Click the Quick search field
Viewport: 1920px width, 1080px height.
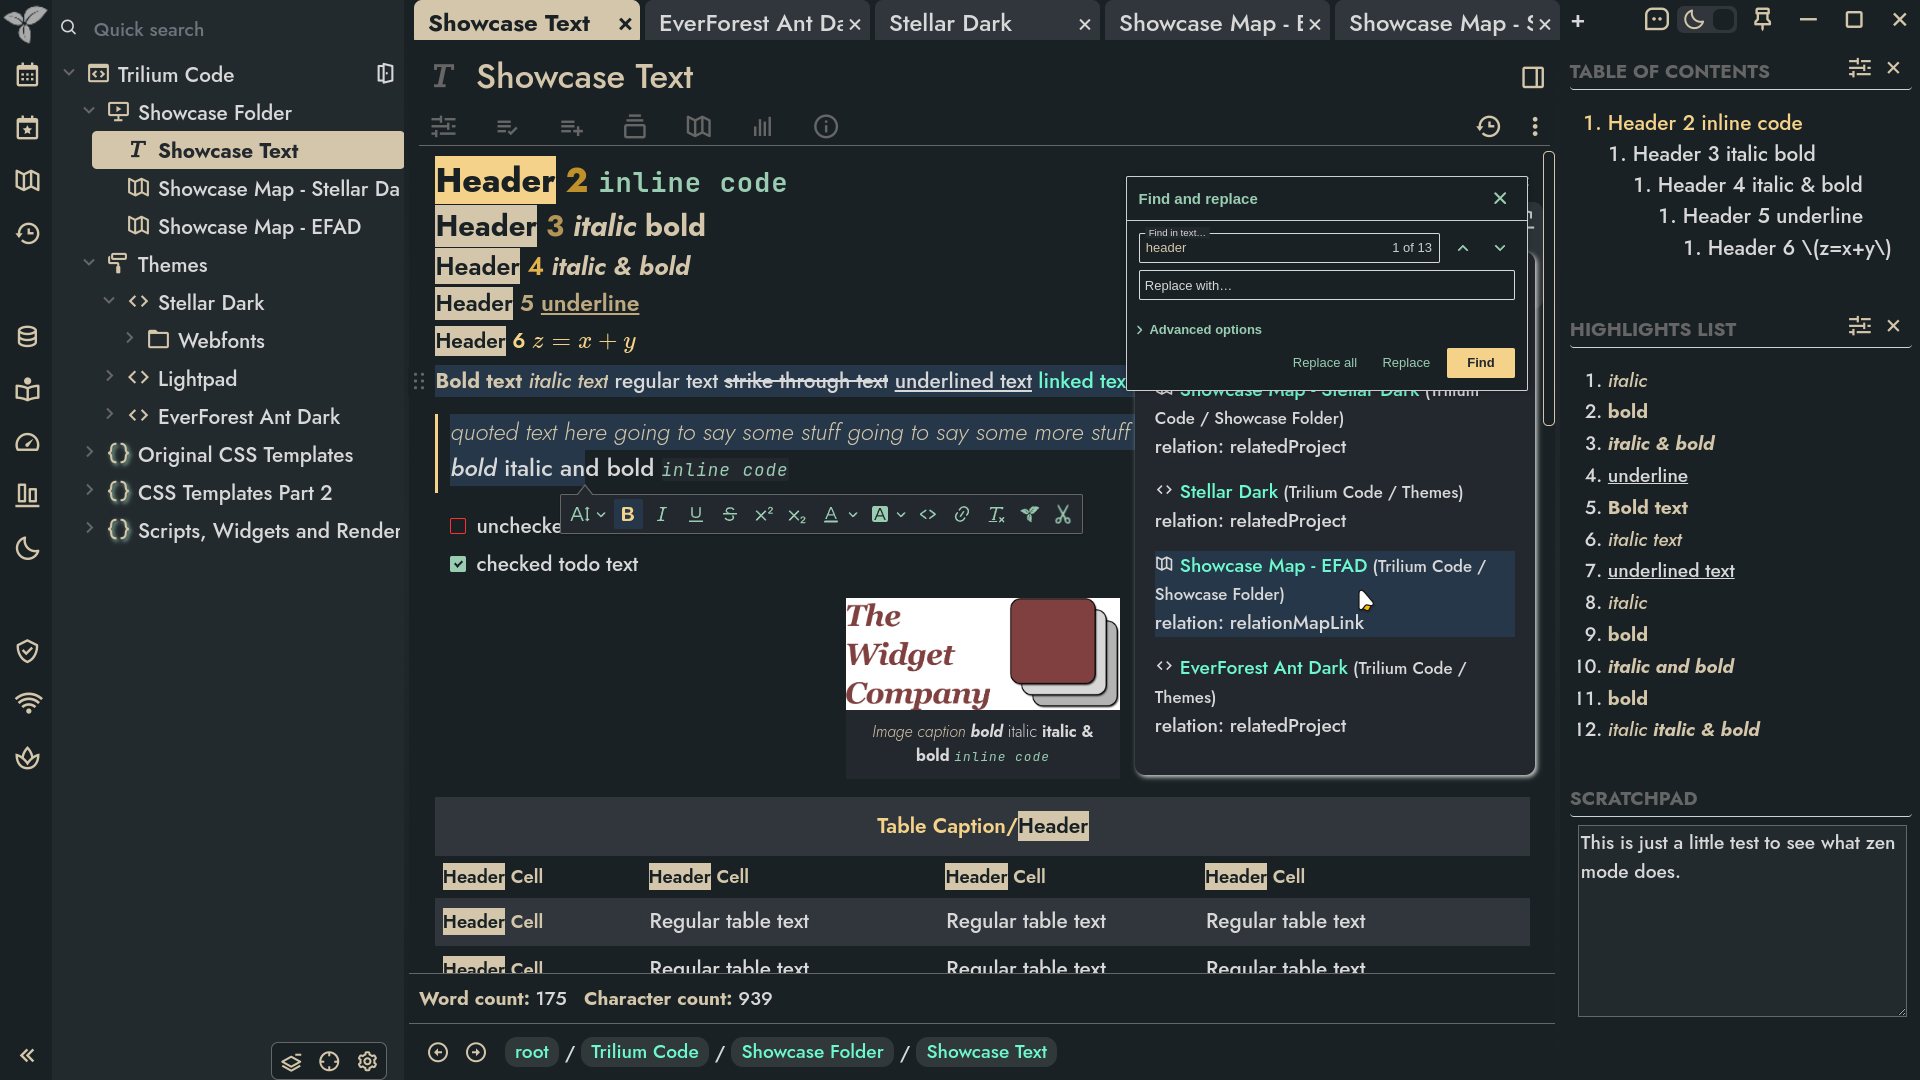pyautogui.click(x=230, y=29)
